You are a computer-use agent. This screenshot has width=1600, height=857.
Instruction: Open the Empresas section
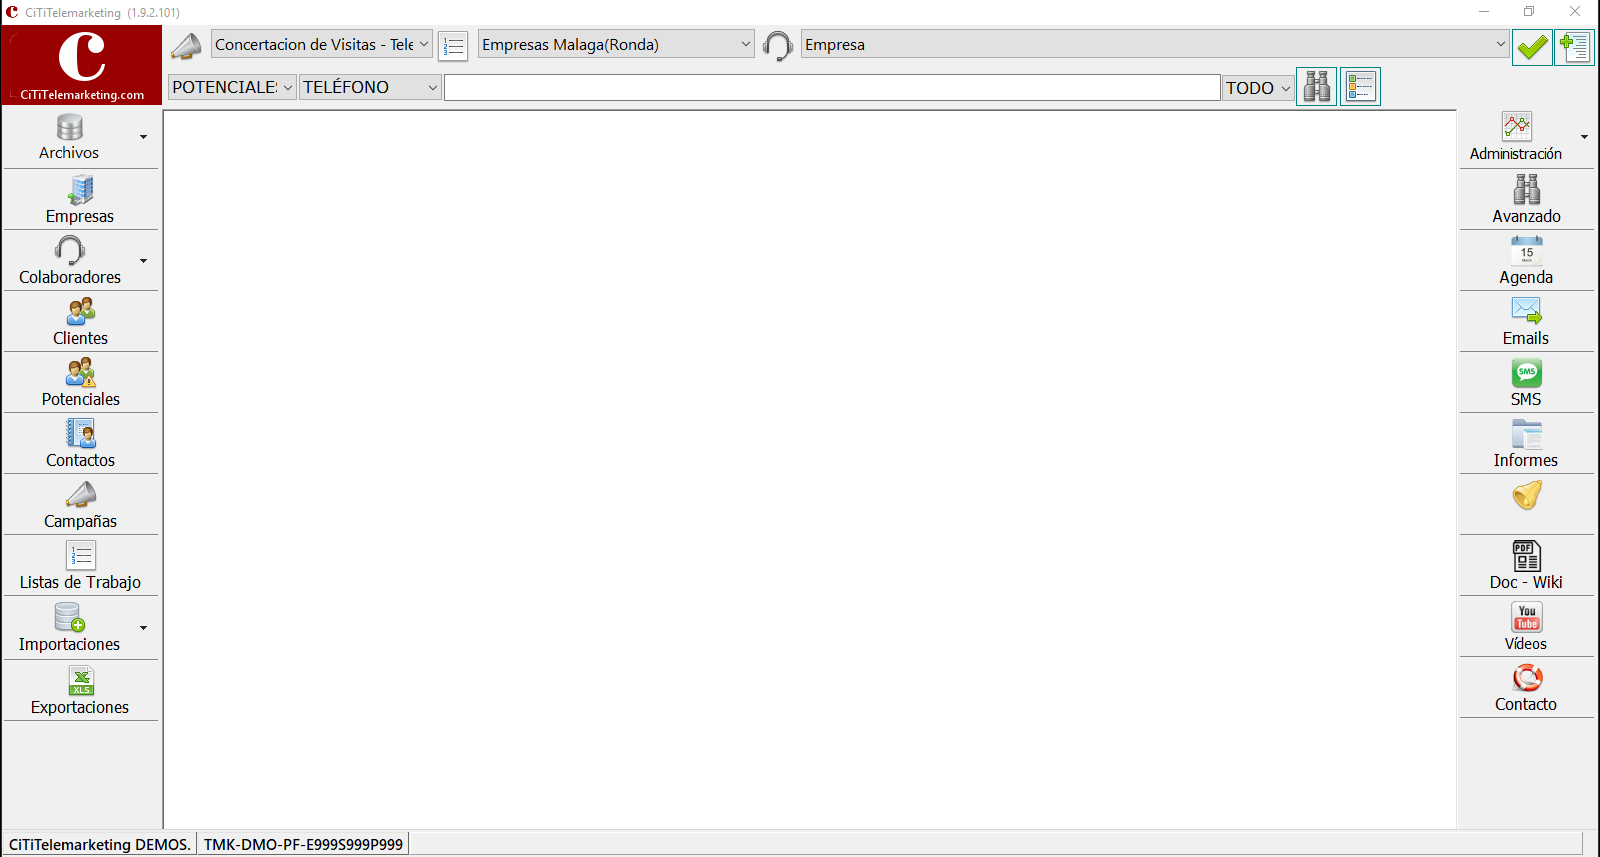pos(80,199)
